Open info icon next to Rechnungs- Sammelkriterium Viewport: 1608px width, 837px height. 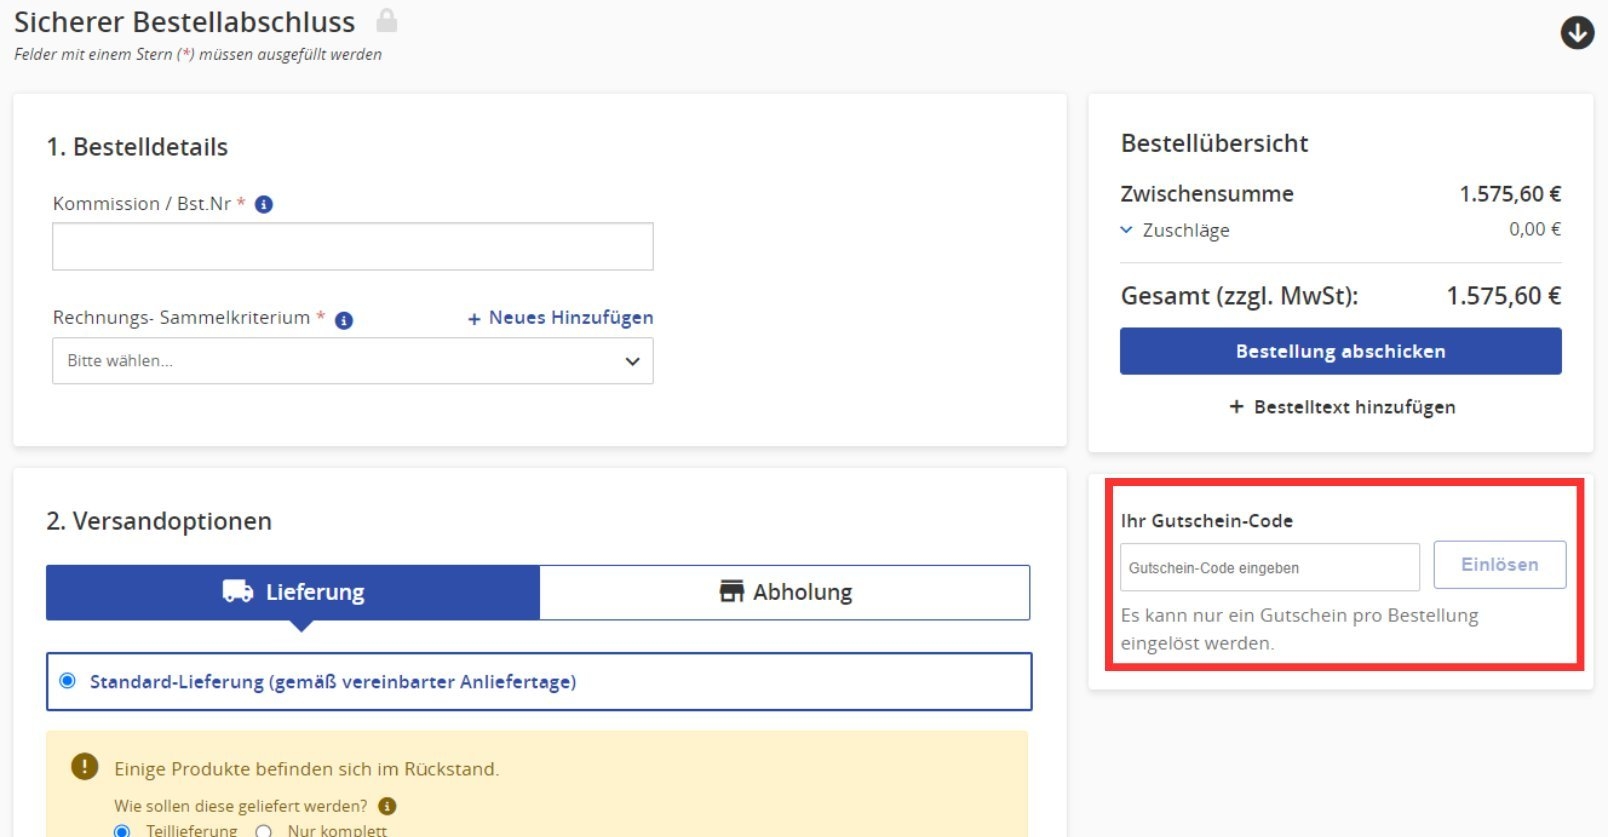344,320
